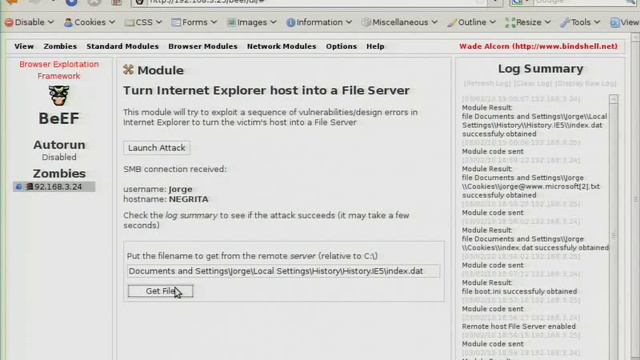This screenshot has width=640, height=360.
Task: Click the Module heading wrench icon
Action: [x=128, y=70]
